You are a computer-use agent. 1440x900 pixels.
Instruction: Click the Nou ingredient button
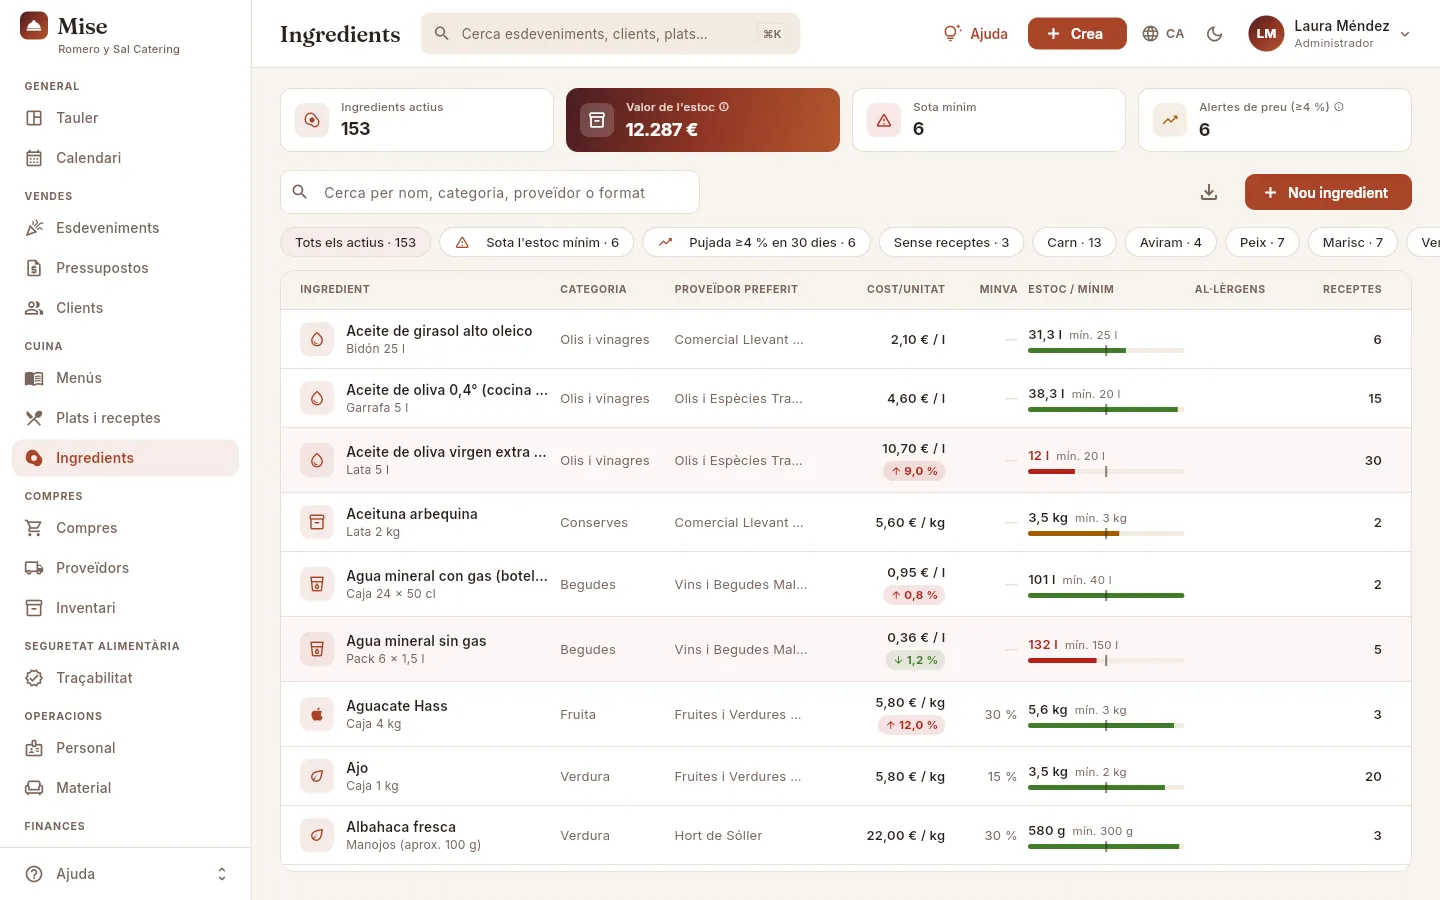pos(1328,192)
